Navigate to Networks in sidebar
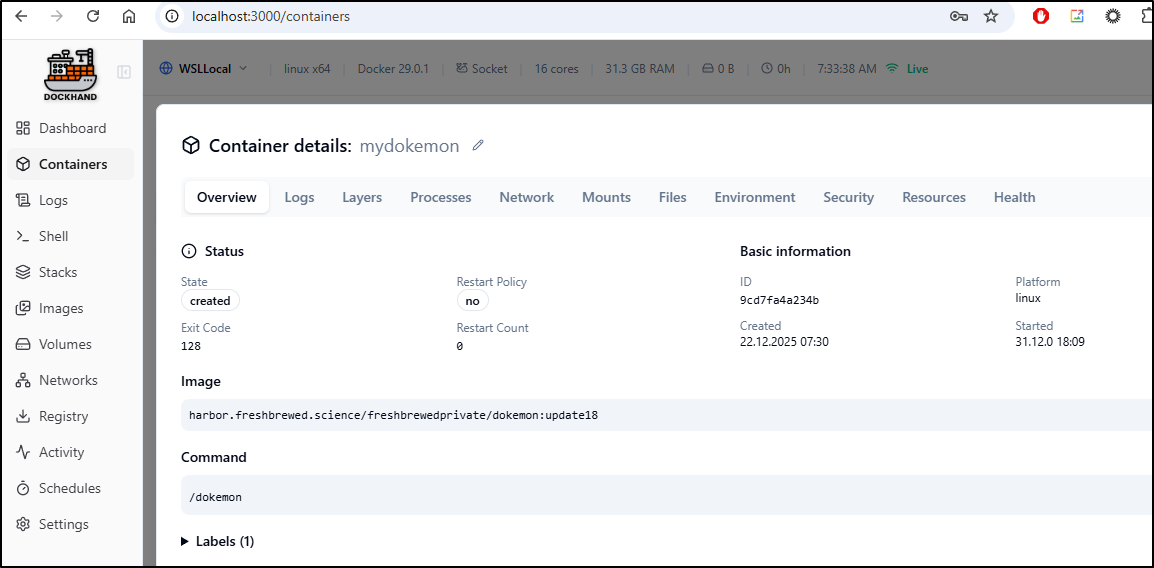Screen dimensions: 1154x568 (67, 380)
